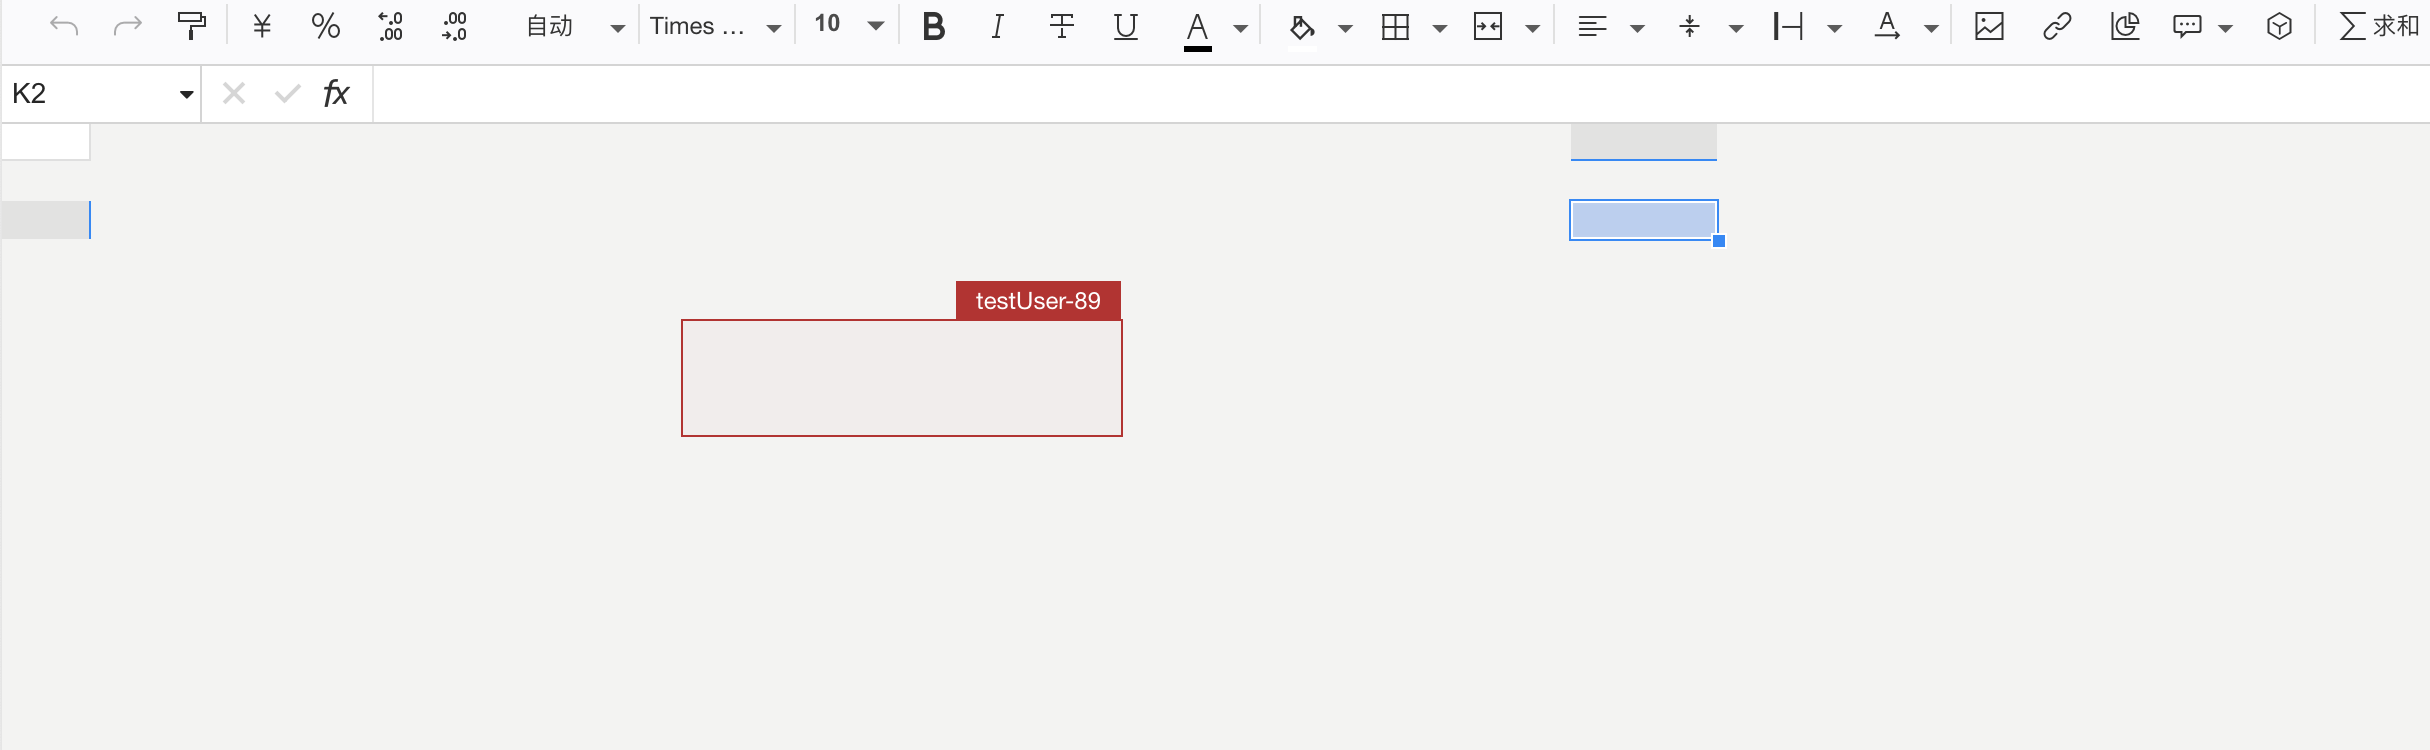The height and width of the screenshot is (750, 2430).
Task: Open text wrap dropdown arrow
Action: point(1835,28)
